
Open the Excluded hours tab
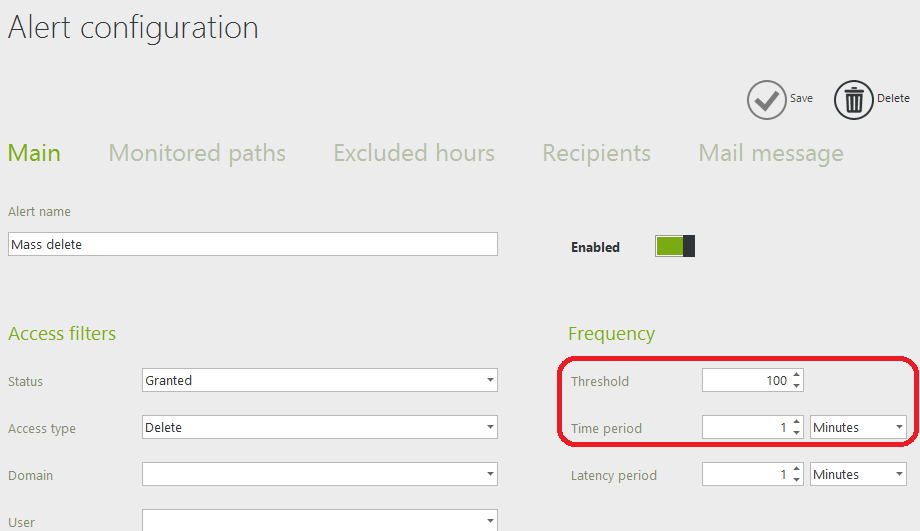[x=414, y=153]
